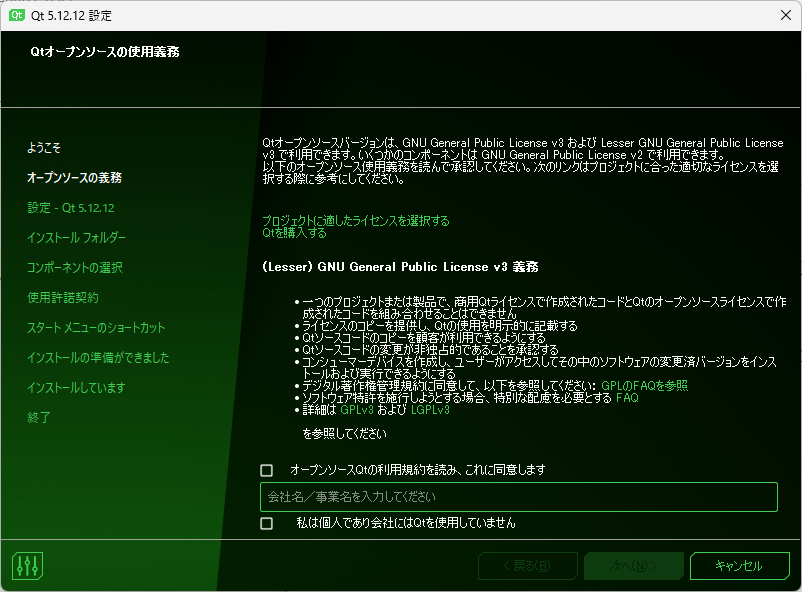Select オープンソースの義務 step in sidebar
802x592 pixels.
coord(75,178)
